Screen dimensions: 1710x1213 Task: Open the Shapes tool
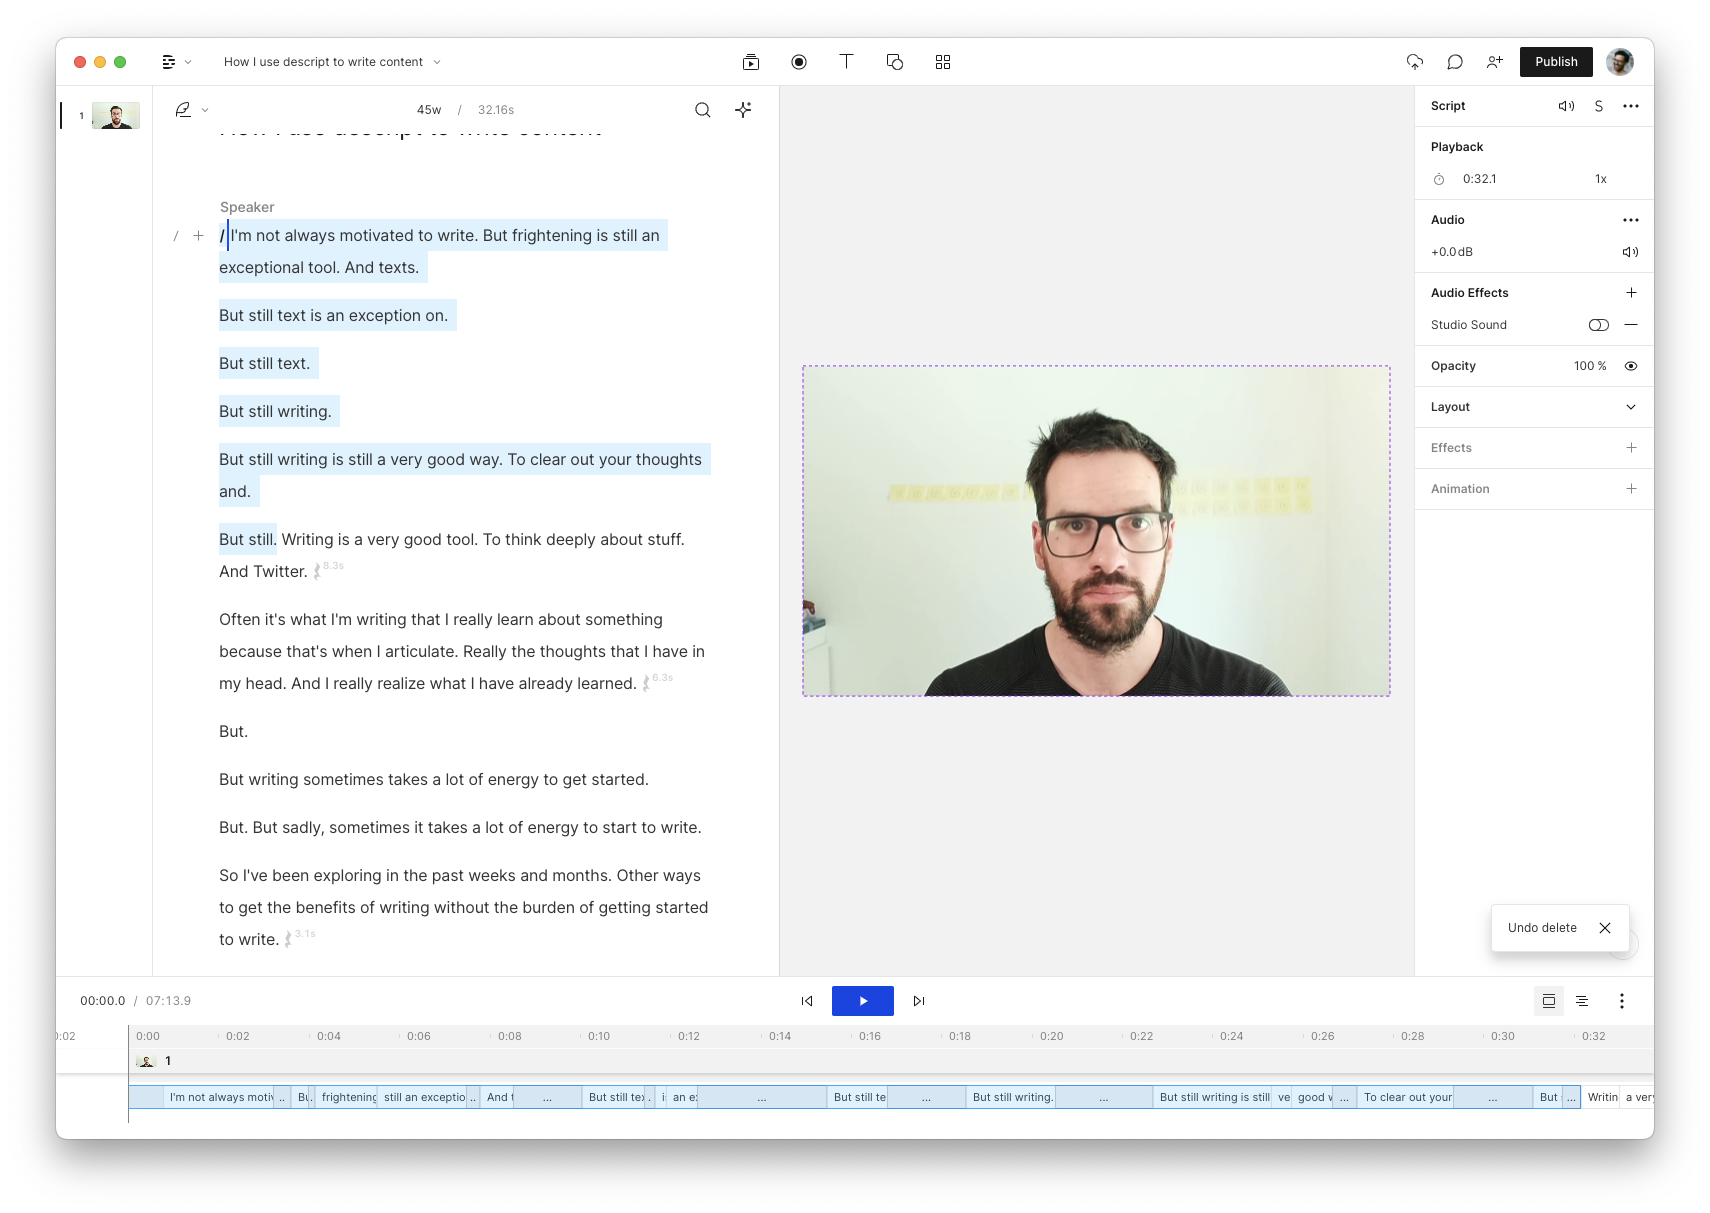click(x=895, y=62)
